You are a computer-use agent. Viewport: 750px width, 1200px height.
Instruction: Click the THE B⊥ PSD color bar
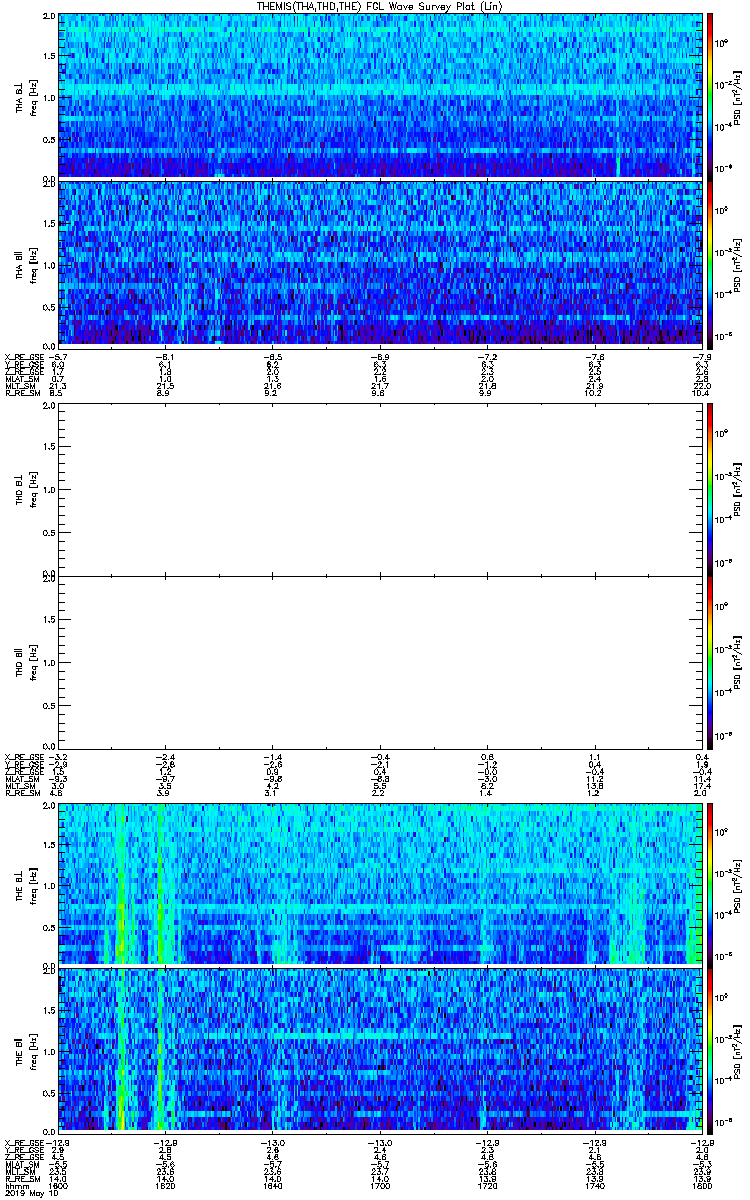pyautogui.click(x=709, y=884)
